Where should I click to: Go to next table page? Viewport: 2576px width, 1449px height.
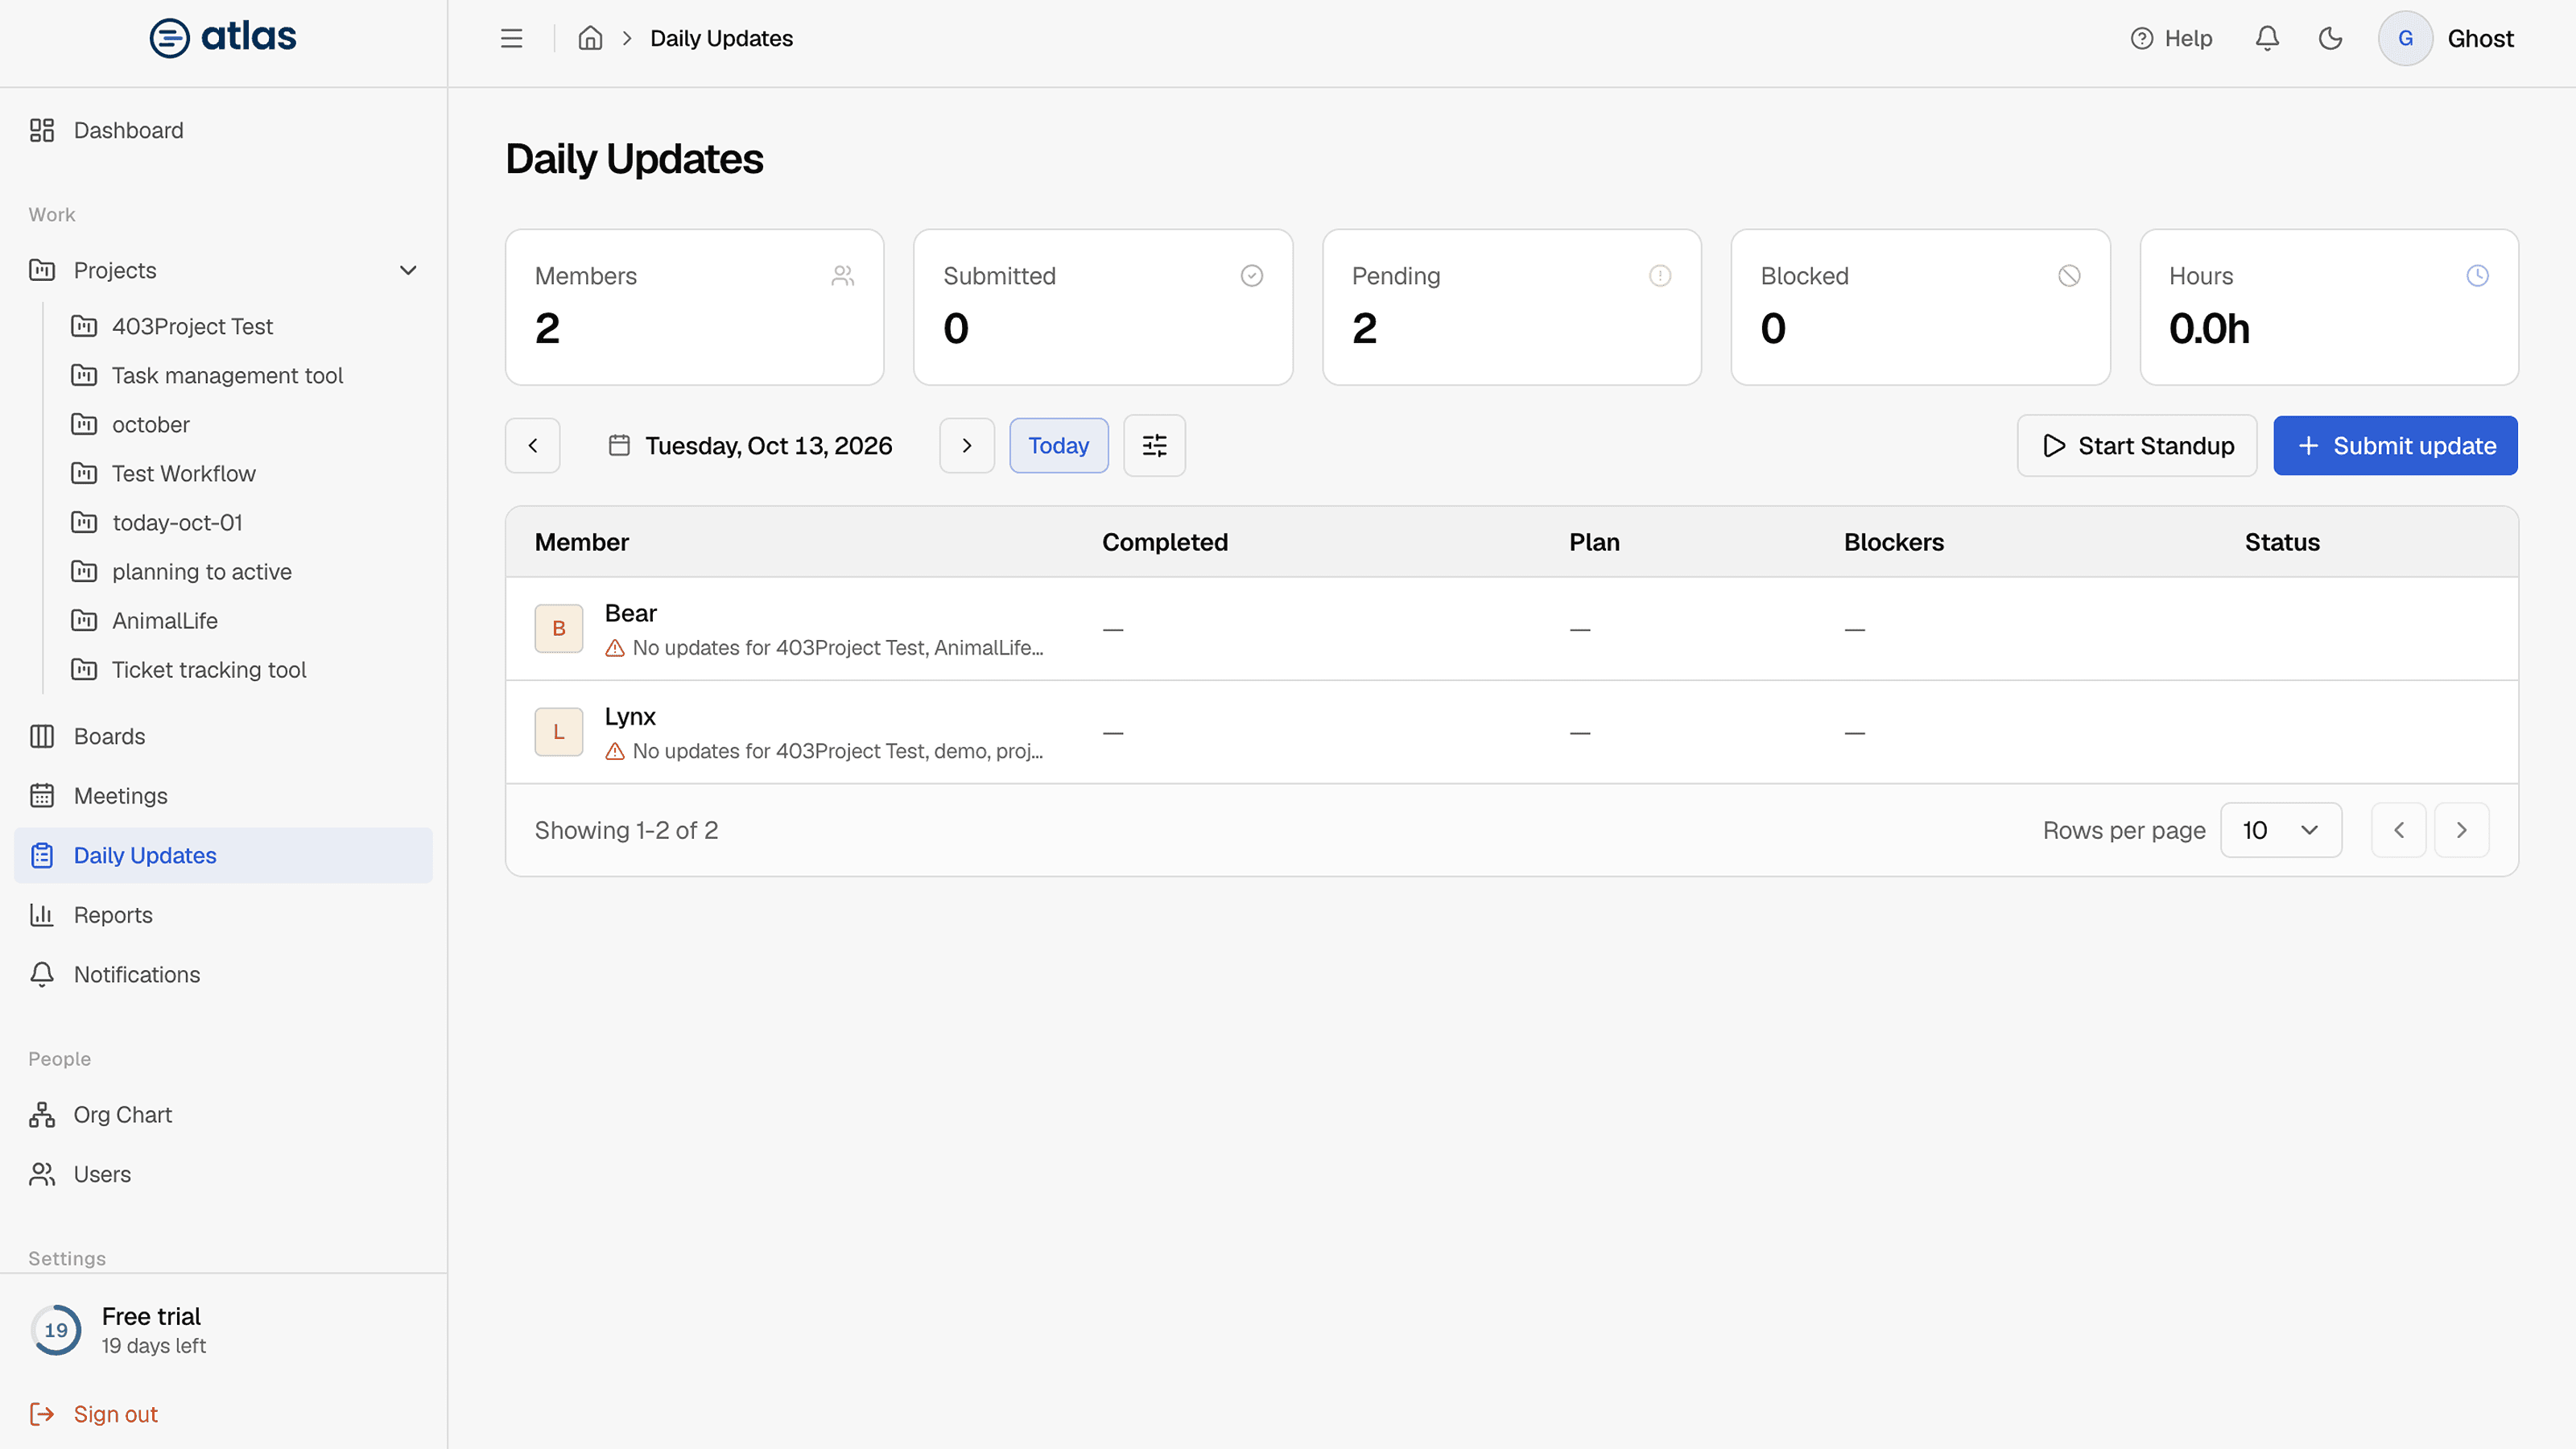(x=2461, y=829)
